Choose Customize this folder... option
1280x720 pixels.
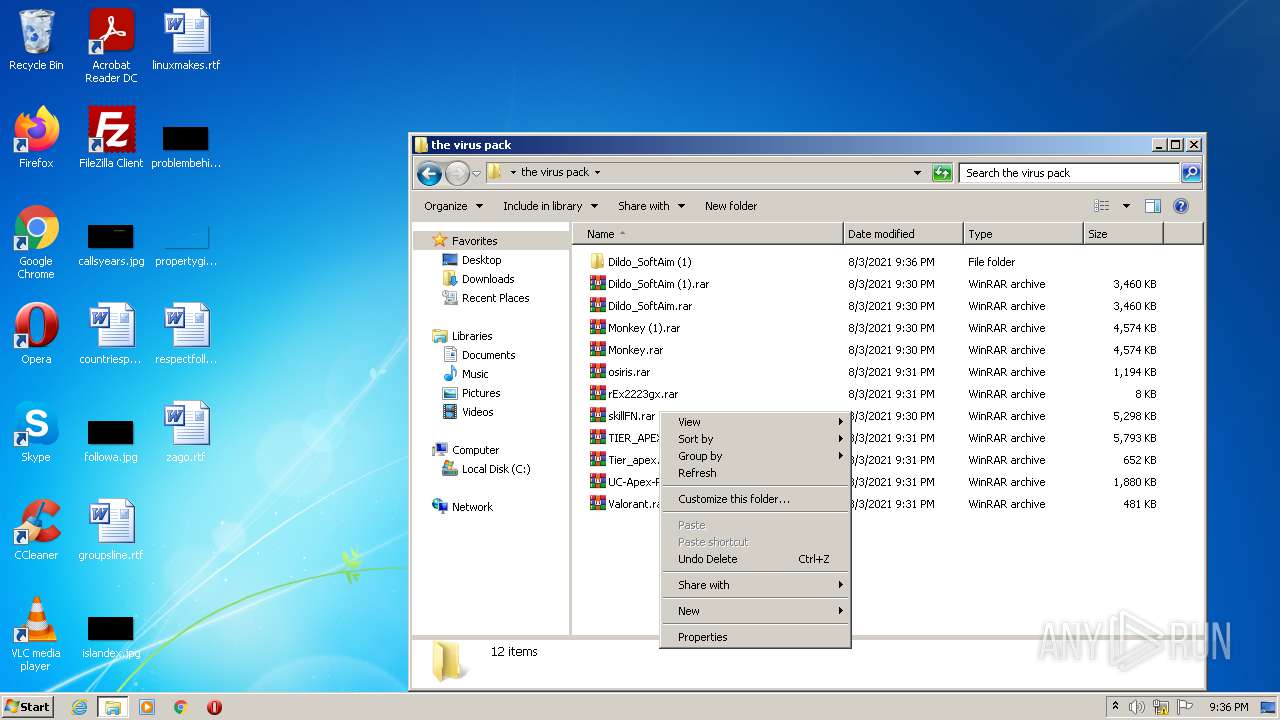[755, 499]
